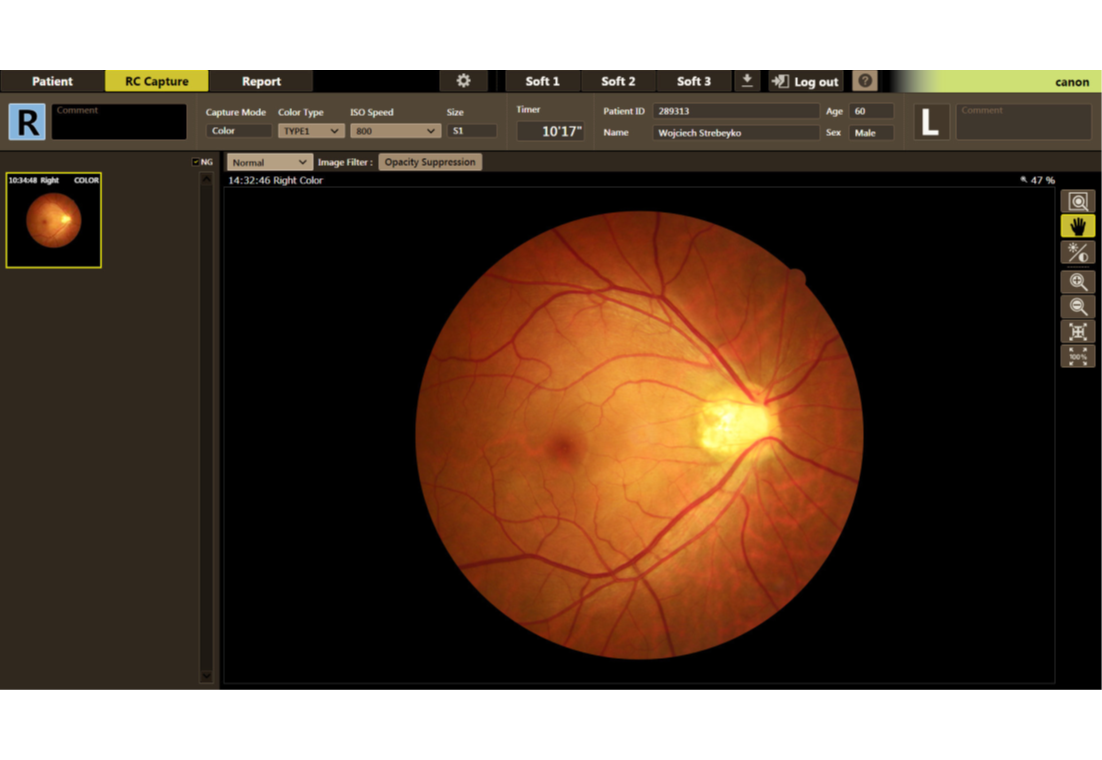
Task: Activate the hand pan tool
Action: (1077, 226)
